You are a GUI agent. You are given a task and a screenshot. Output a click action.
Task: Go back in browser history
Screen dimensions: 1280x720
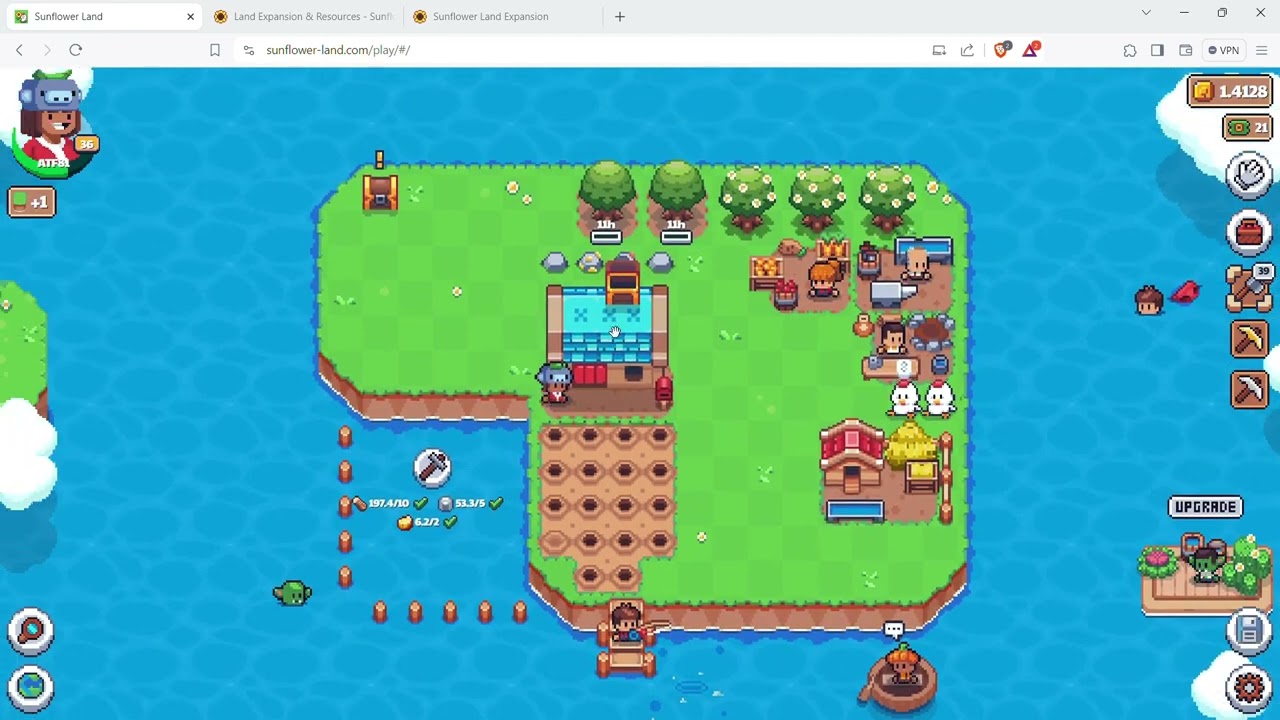pyautogui.click(x=19, y=50)
